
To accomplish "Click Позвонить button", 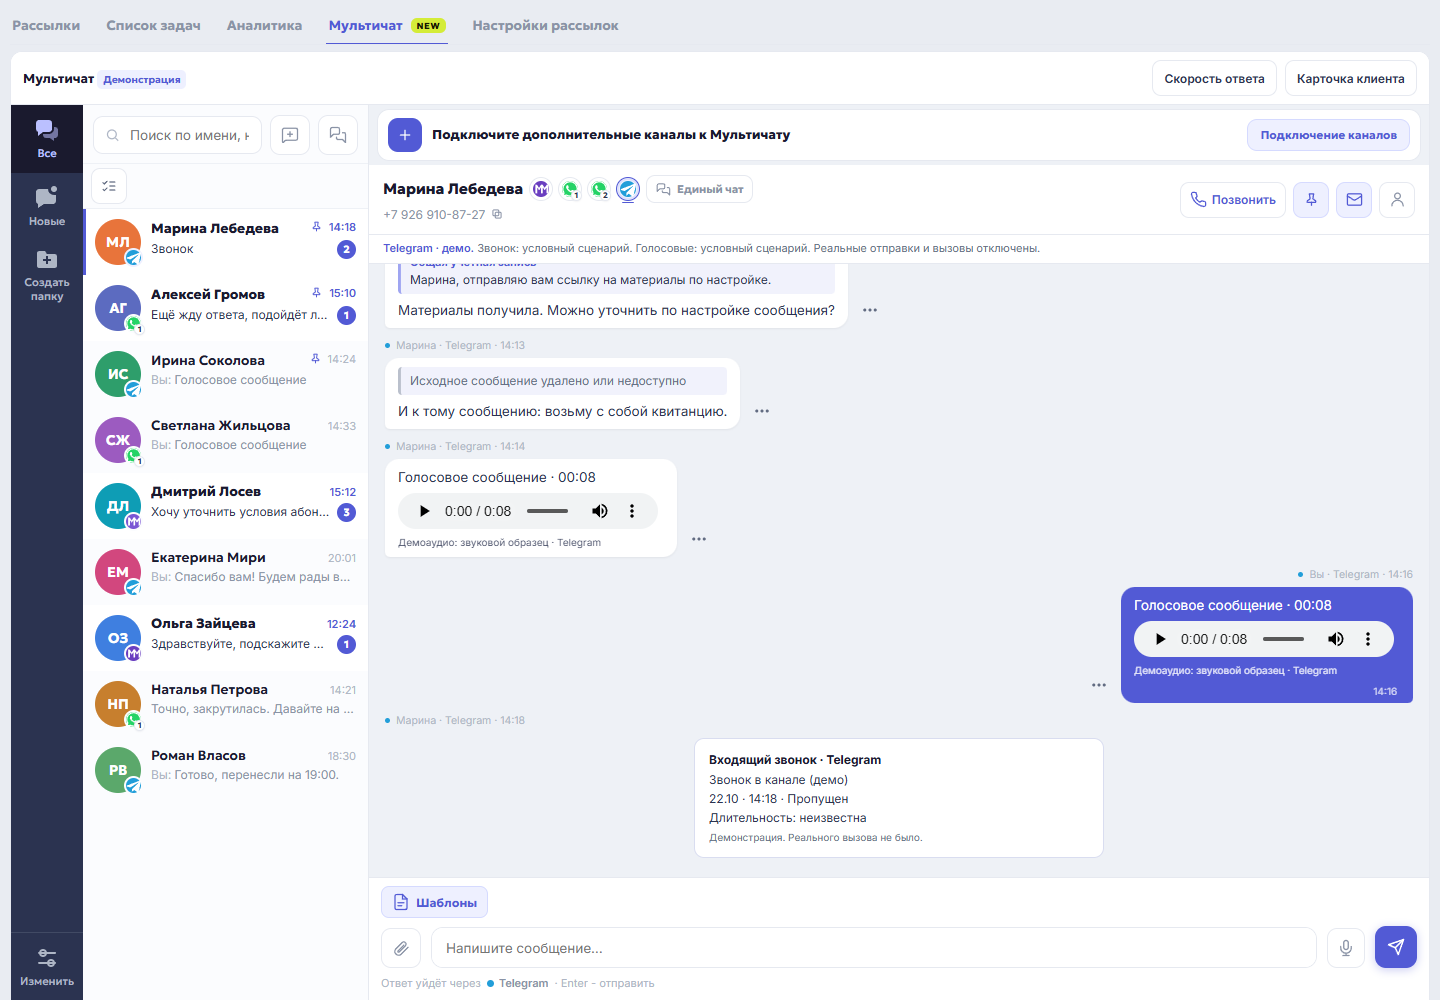I will point(1233,200).
